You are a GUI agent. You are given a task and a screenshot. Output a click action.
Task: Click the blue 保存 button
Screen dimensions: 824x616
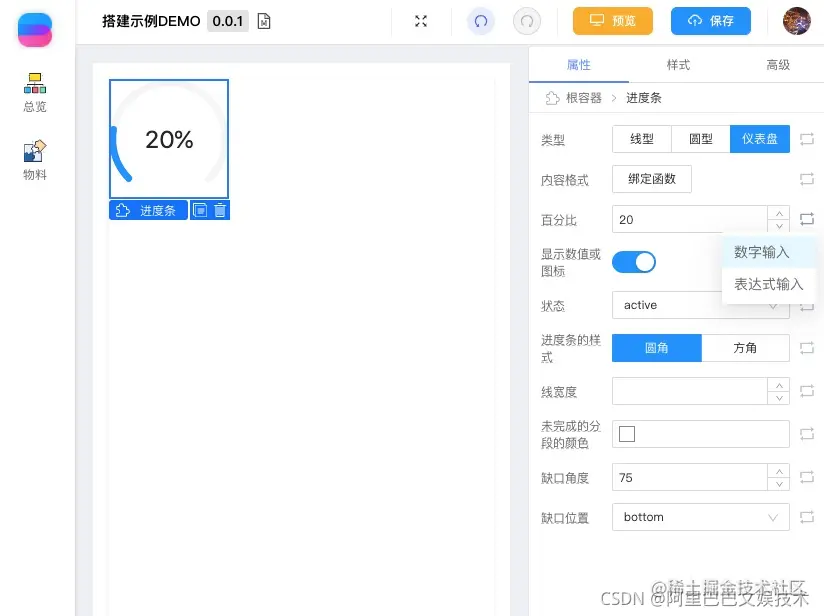pos(710,20)
